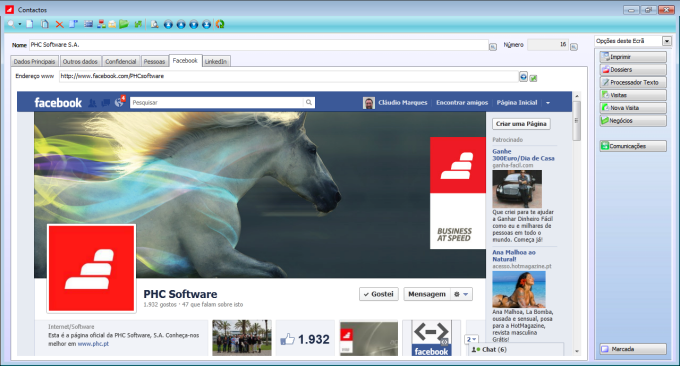Image resolution: width=680 pixels, height=366 pixels.
Task: Open the search dropdown arrow beside magnifier
Action: click(20, 24)
